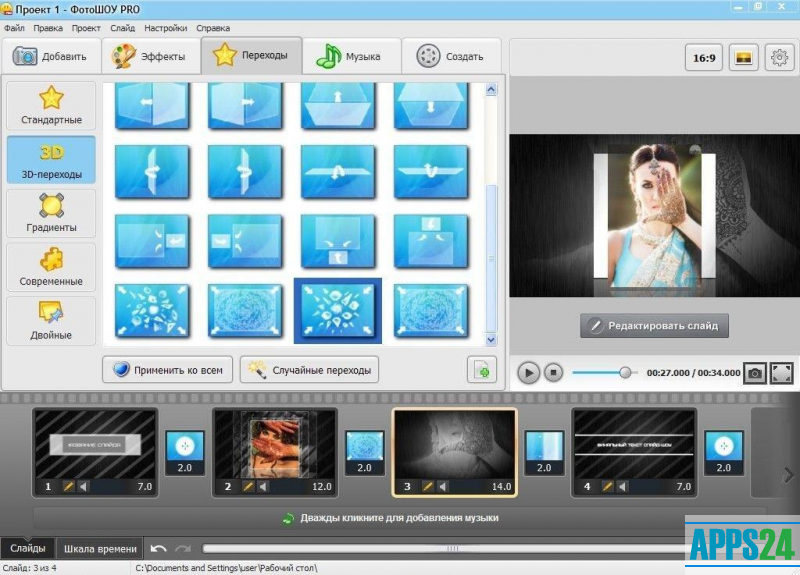The image size is (800, 575).
Task: Select the Двойные transitions category
Action: 51,322
